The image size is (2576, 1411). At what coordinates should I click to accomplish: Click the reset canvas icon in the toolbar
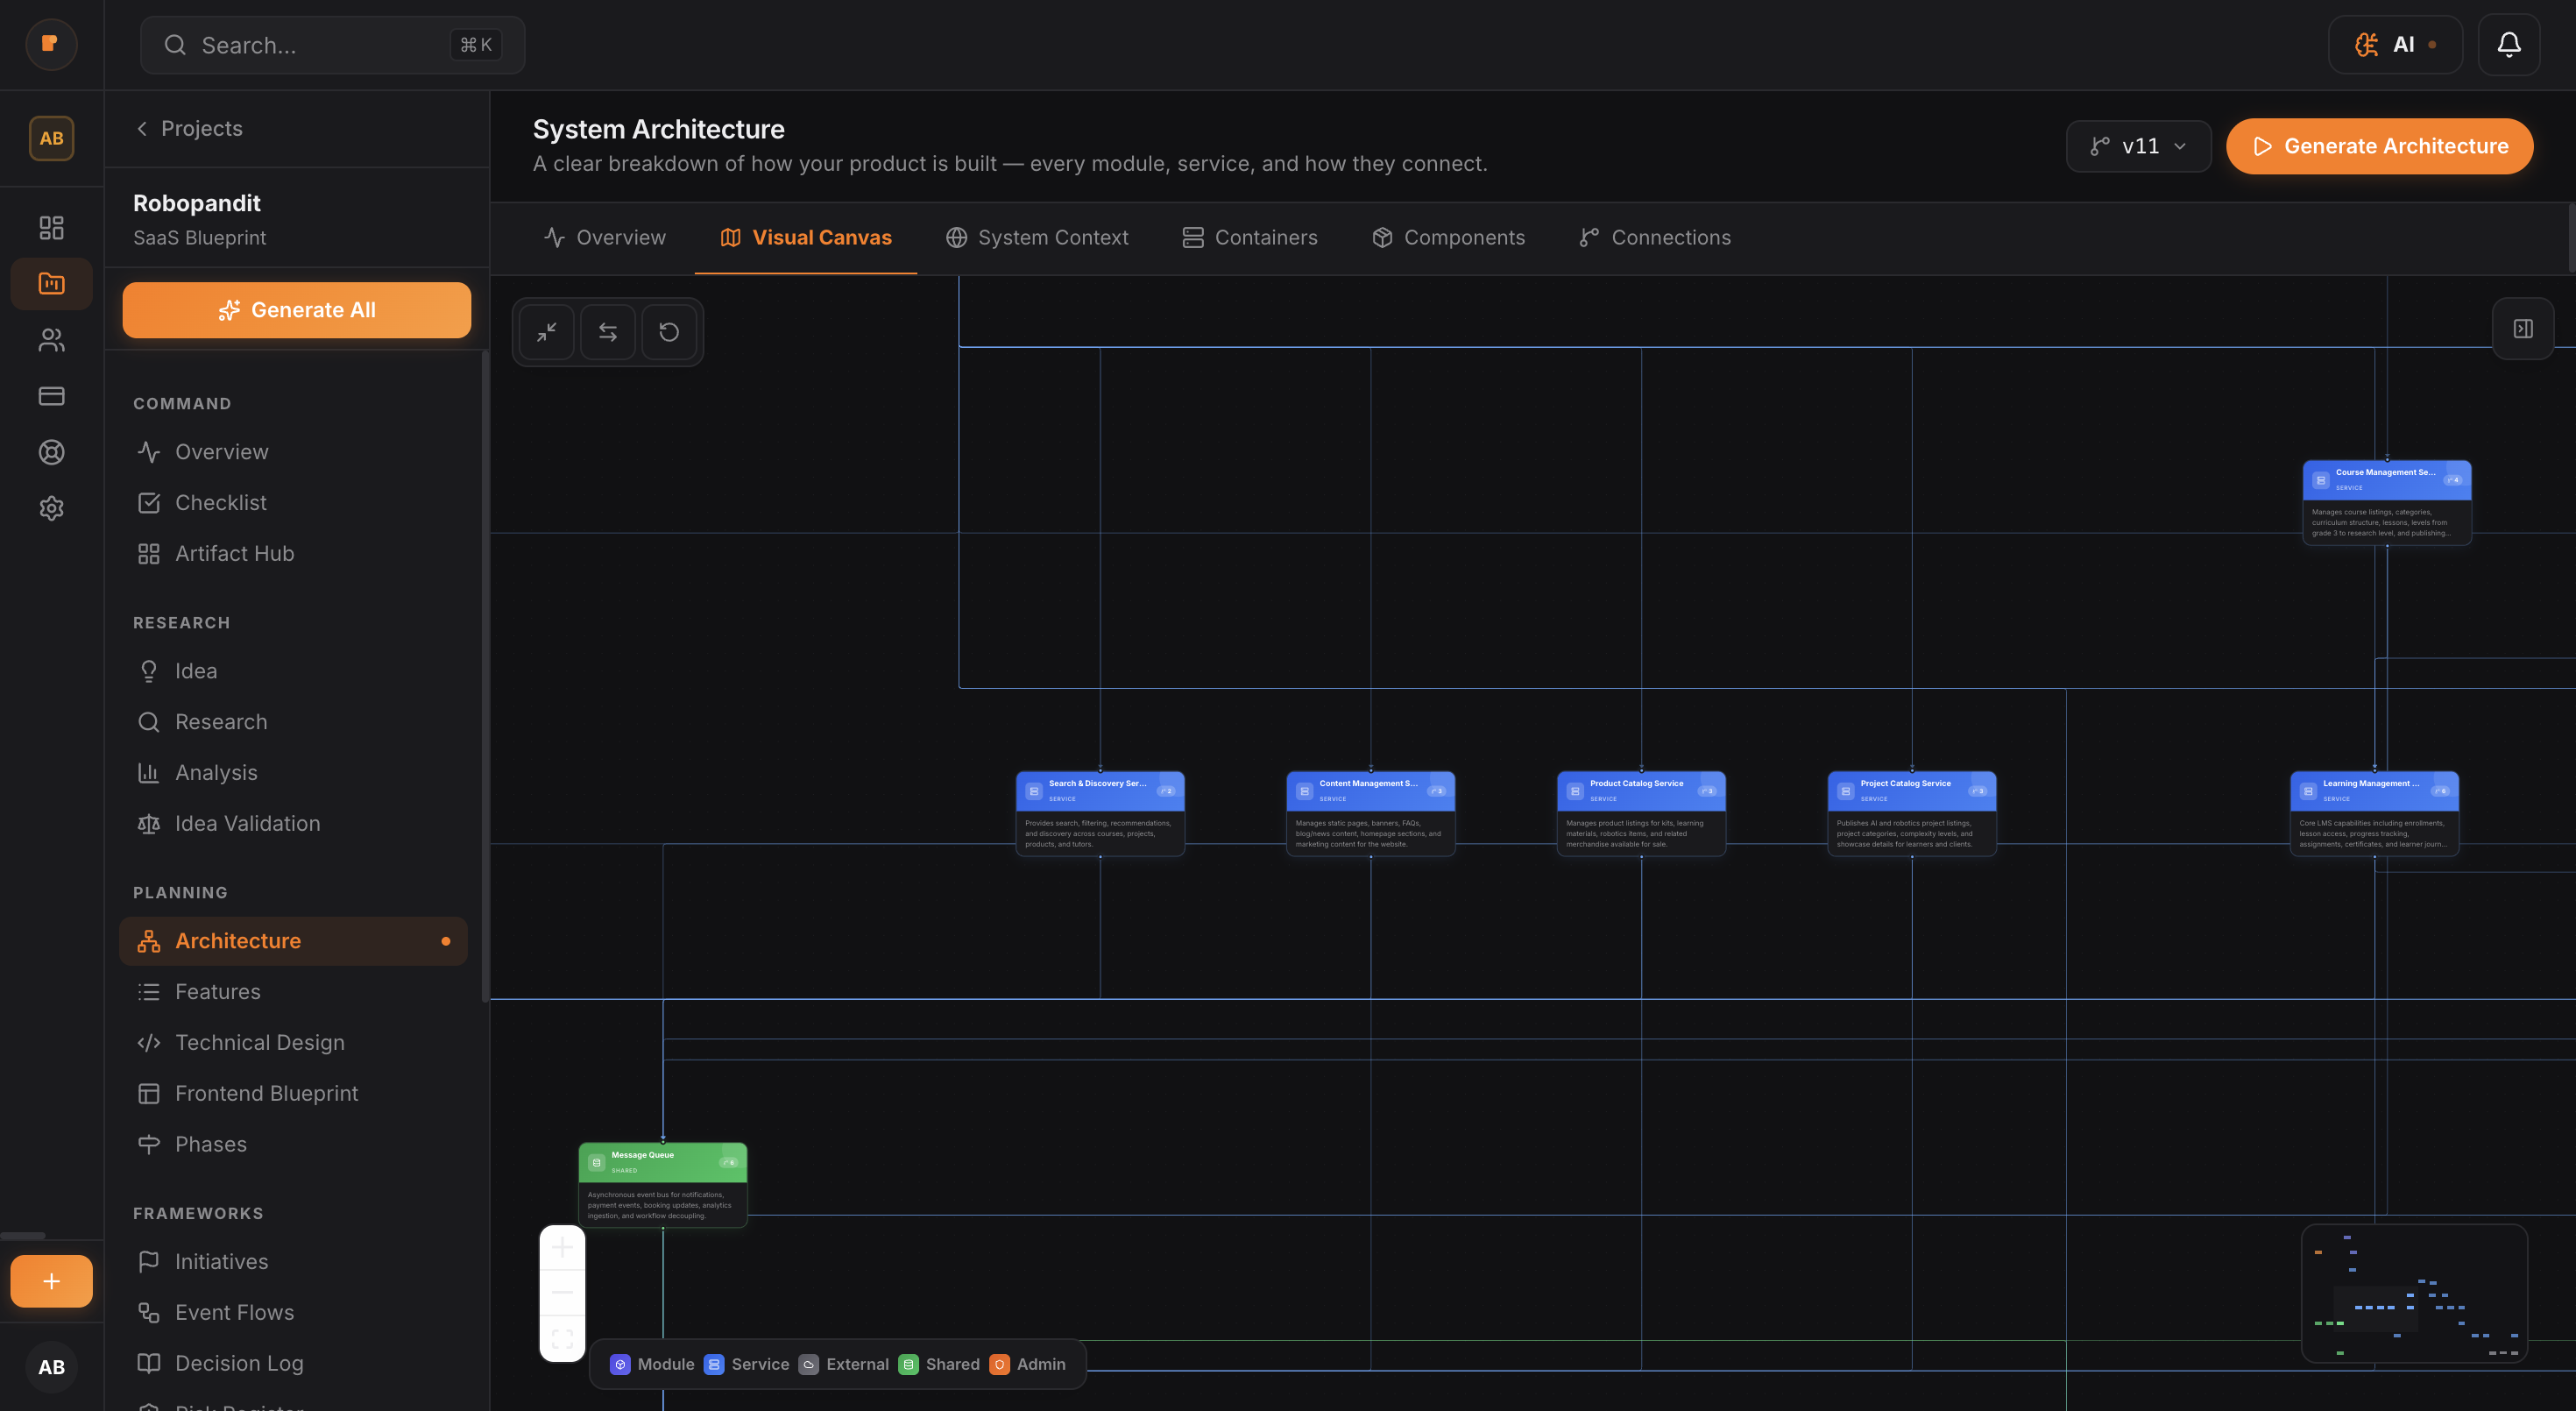coord(670,331)
